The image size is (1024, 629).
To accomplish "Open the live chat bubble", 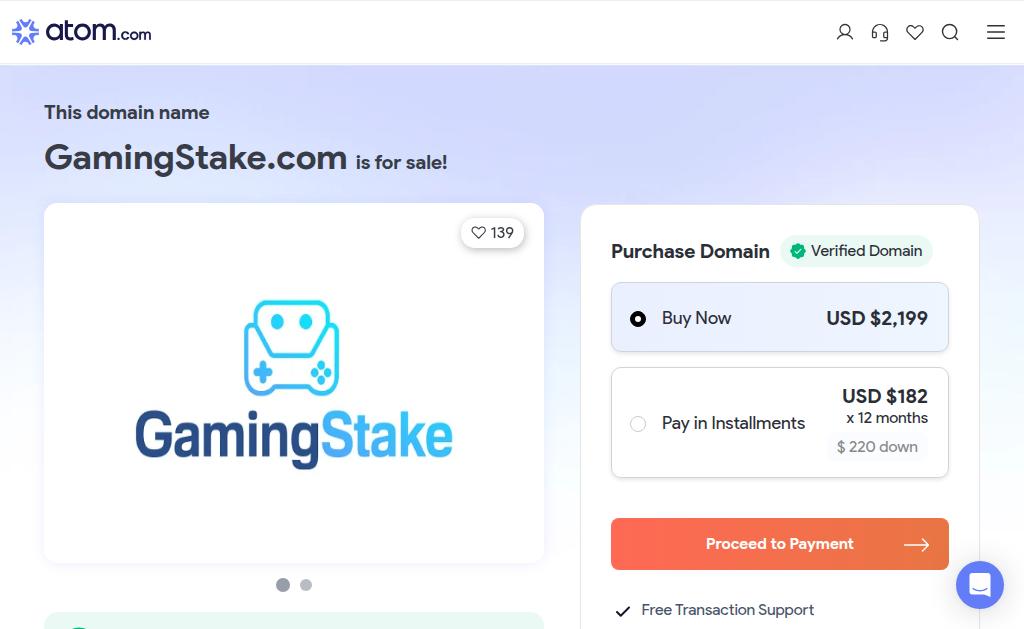I will click(x=980, y=585).
